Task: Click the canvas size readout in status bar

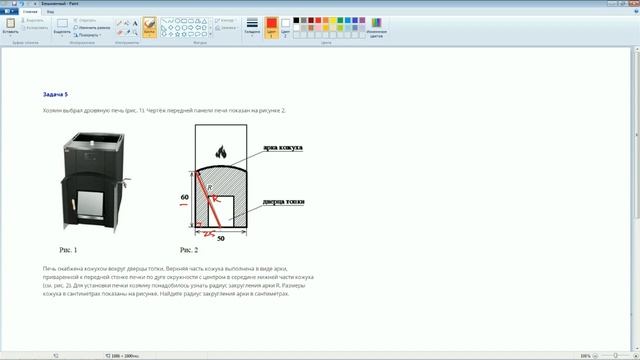Action: [122, 356]
